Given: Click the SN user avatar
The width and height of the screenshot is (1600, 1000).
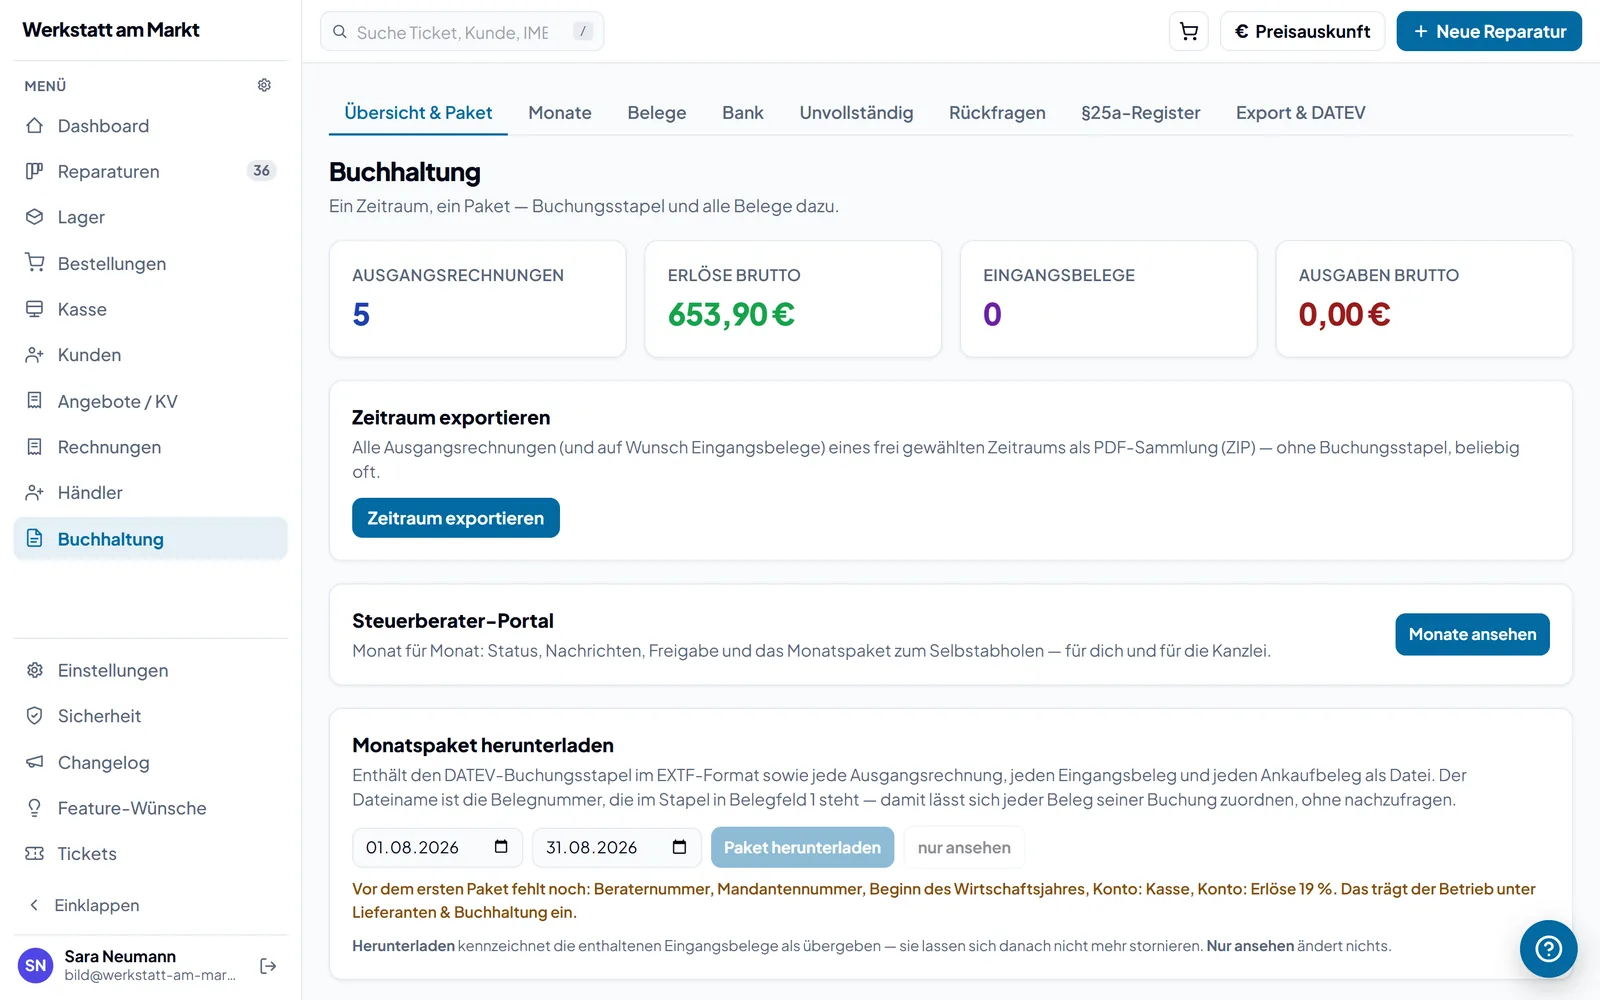Looking at the screenshot, I should [36, 966].
